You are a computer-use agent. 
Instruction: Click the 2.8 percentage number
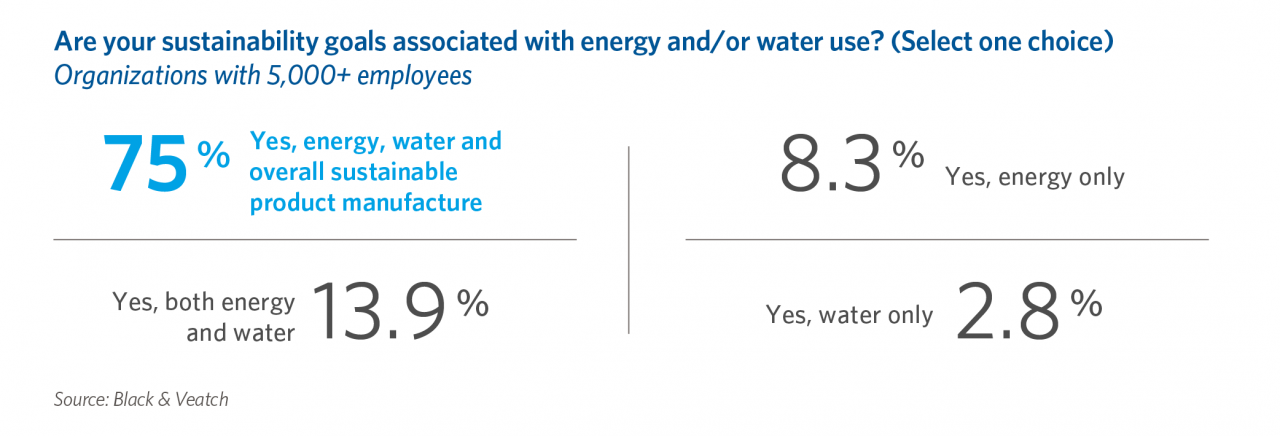[1007, 312]
